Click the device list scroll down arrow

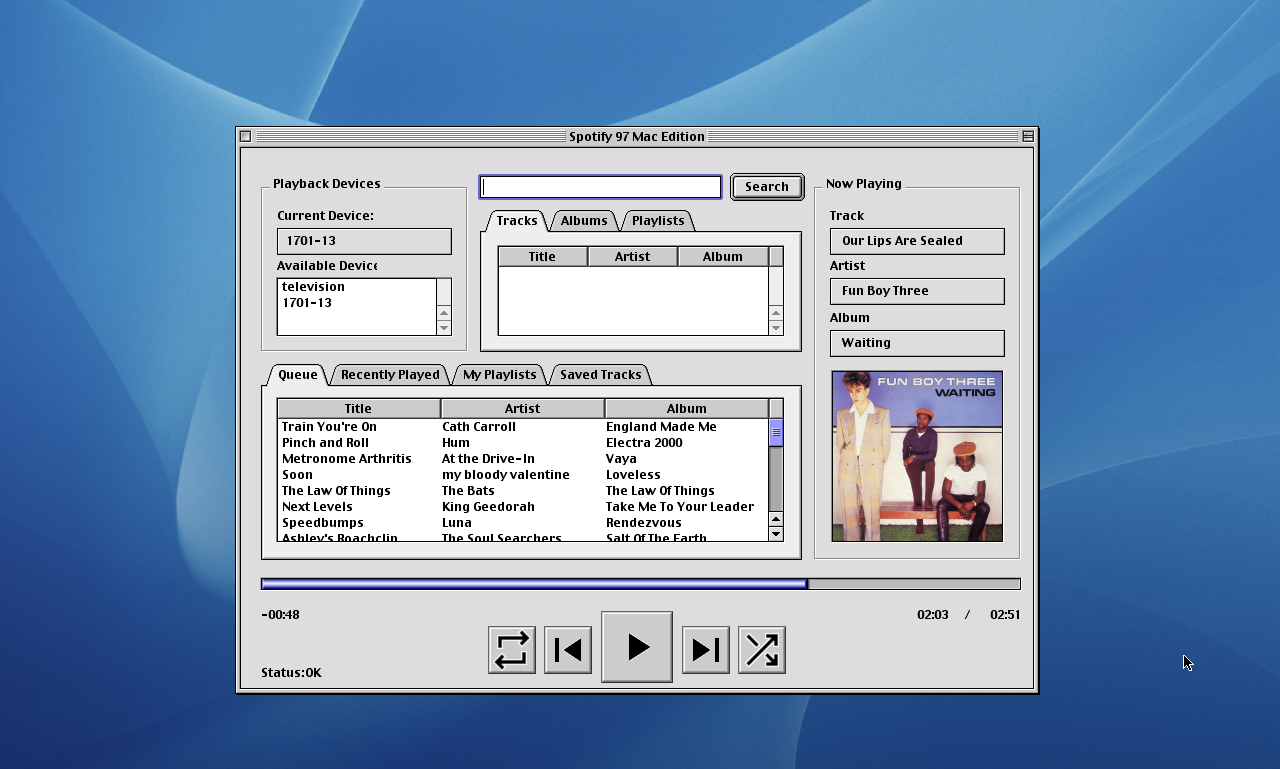pyautogui.click(x=444, y=328)
